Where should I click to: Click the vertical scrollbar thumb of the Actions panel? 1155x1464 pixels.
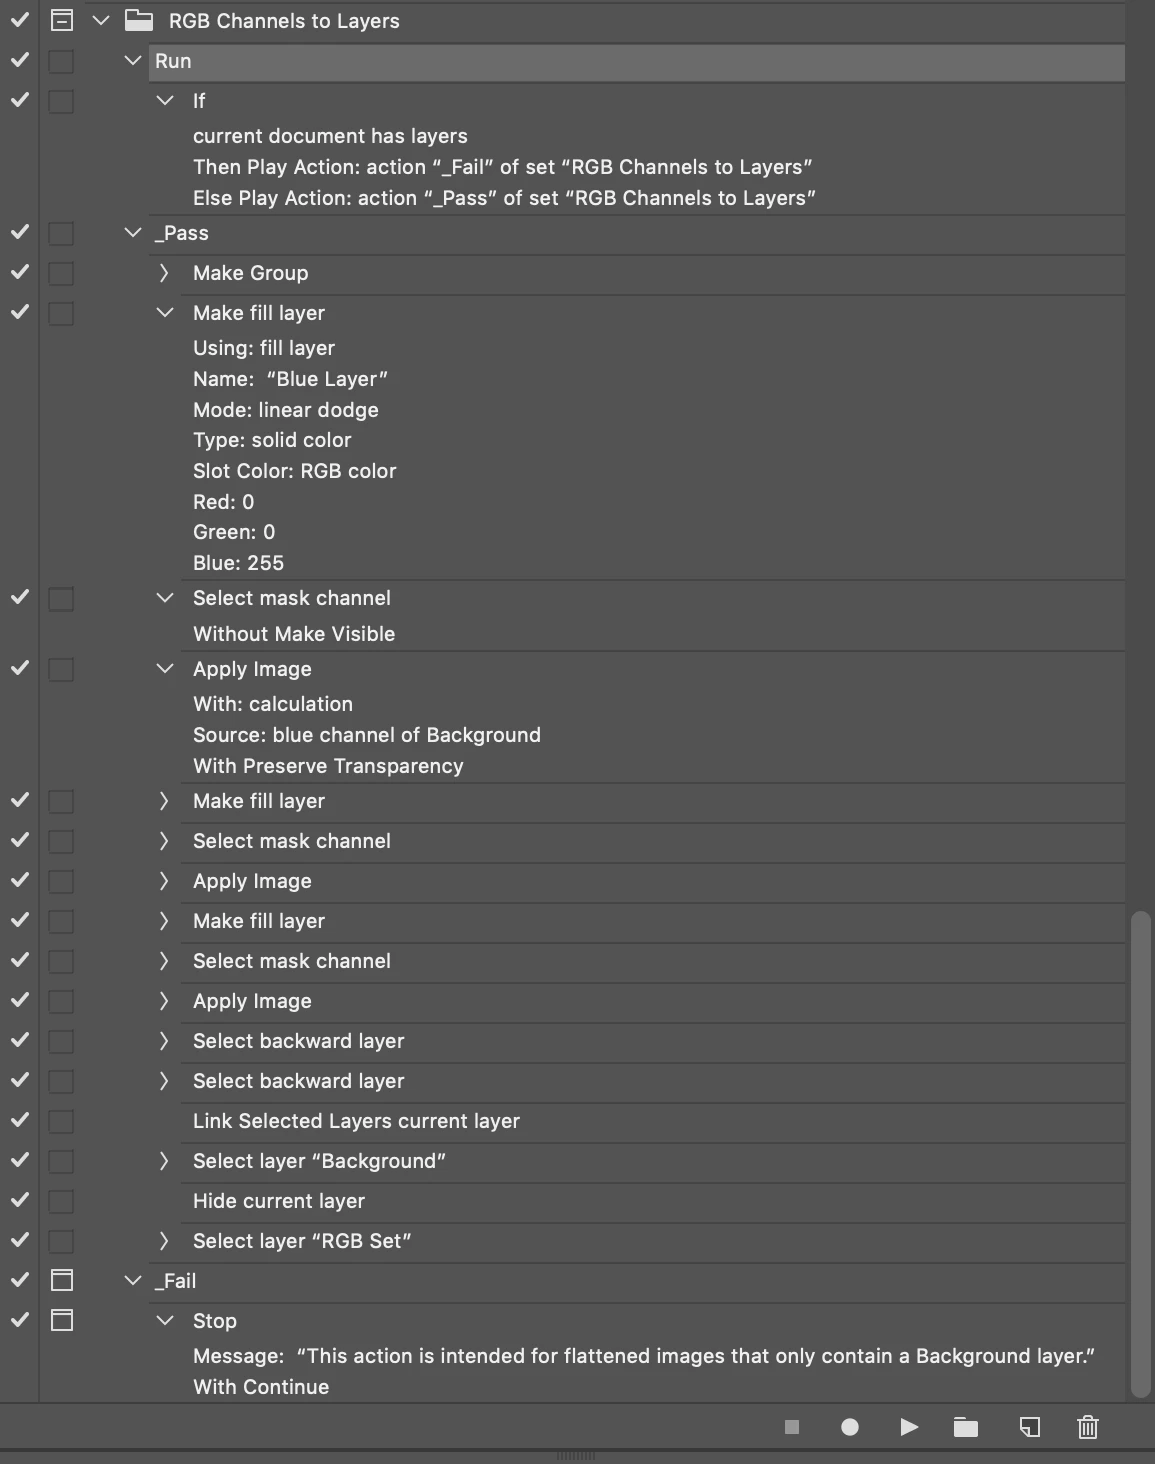pyautogui.click(x=1140, y=1154)
